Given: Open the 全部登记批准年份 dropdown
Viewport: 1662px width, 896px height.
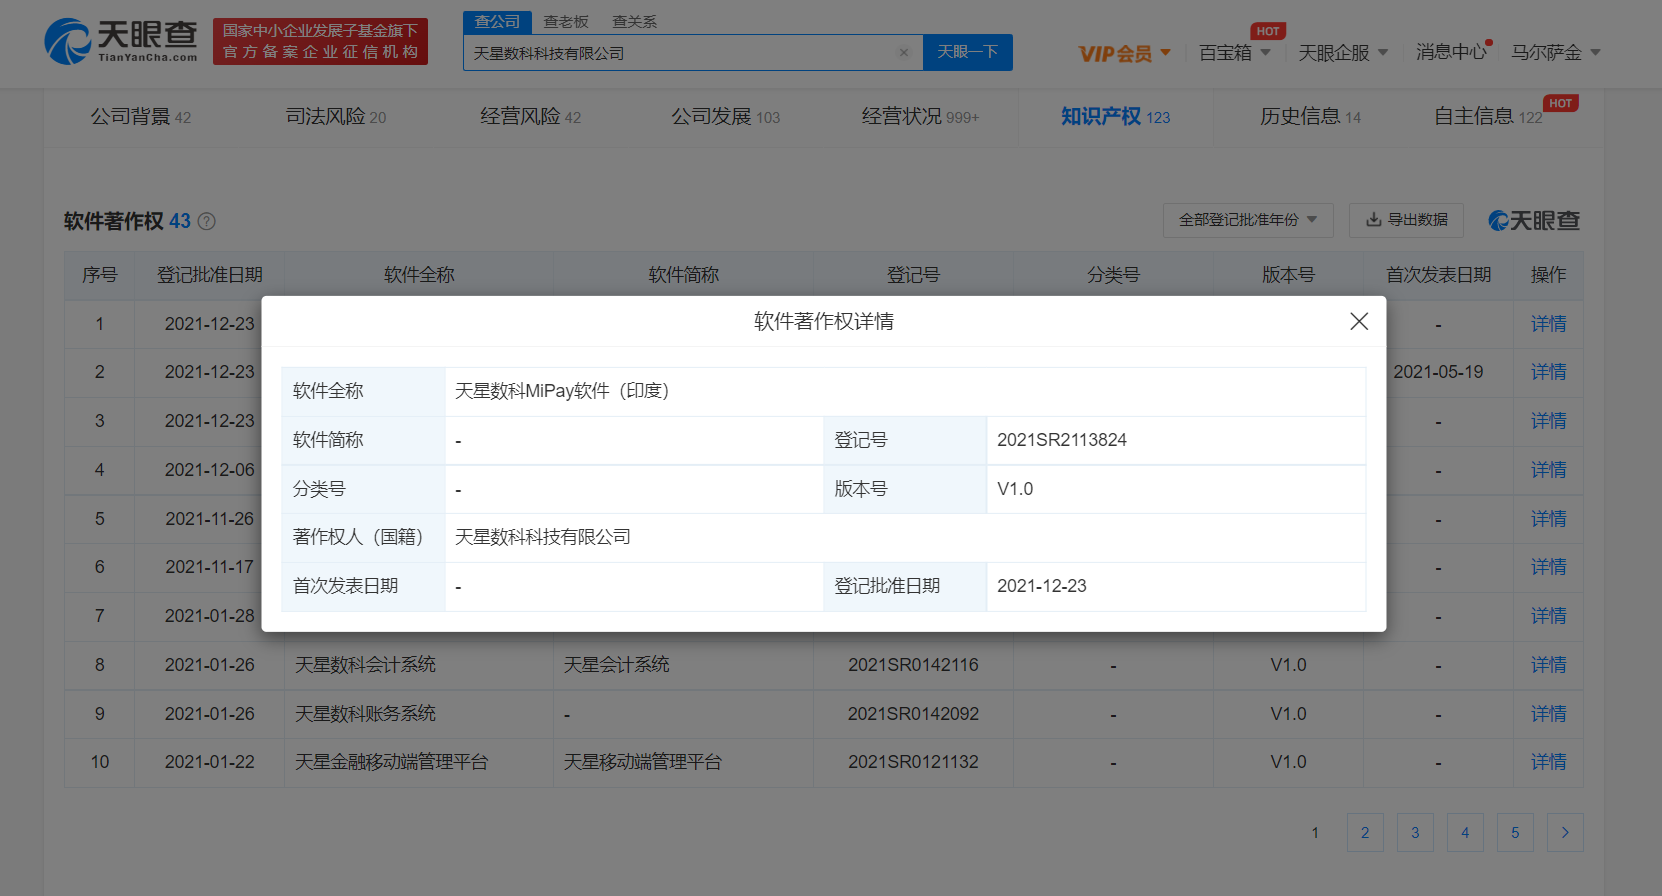Looking at the screenshot, I should pyautogui.click(x=1248, y=220).
